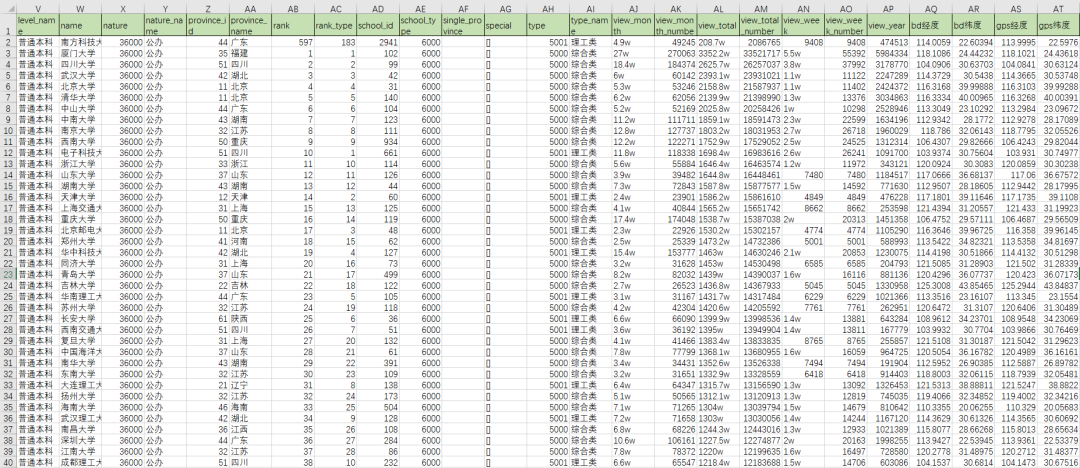Click the province_name header cell

(x=250, y=25)
